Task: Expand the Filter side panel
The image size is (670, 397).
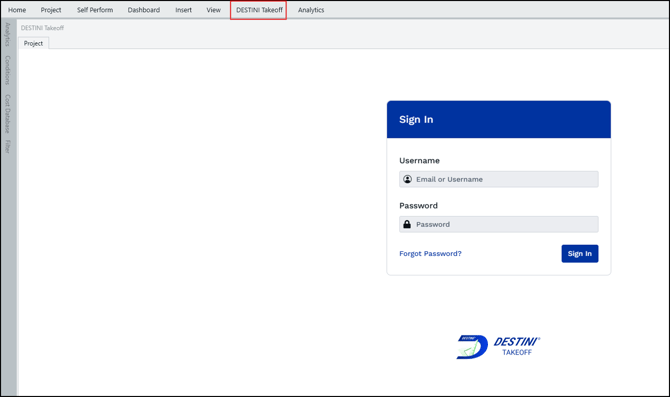Action: click(x=7, y=146)
